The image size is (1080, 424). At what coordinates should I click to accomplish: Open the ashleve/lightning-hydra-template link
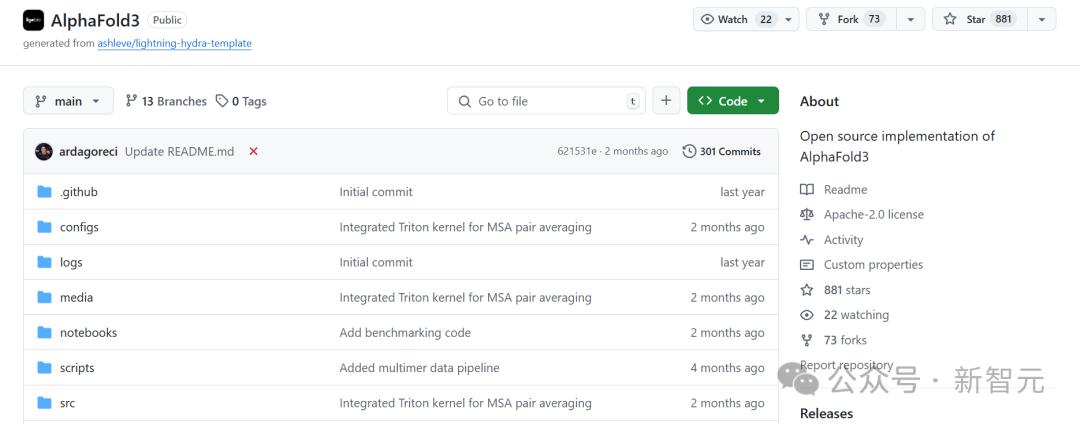tap(174, 44)
